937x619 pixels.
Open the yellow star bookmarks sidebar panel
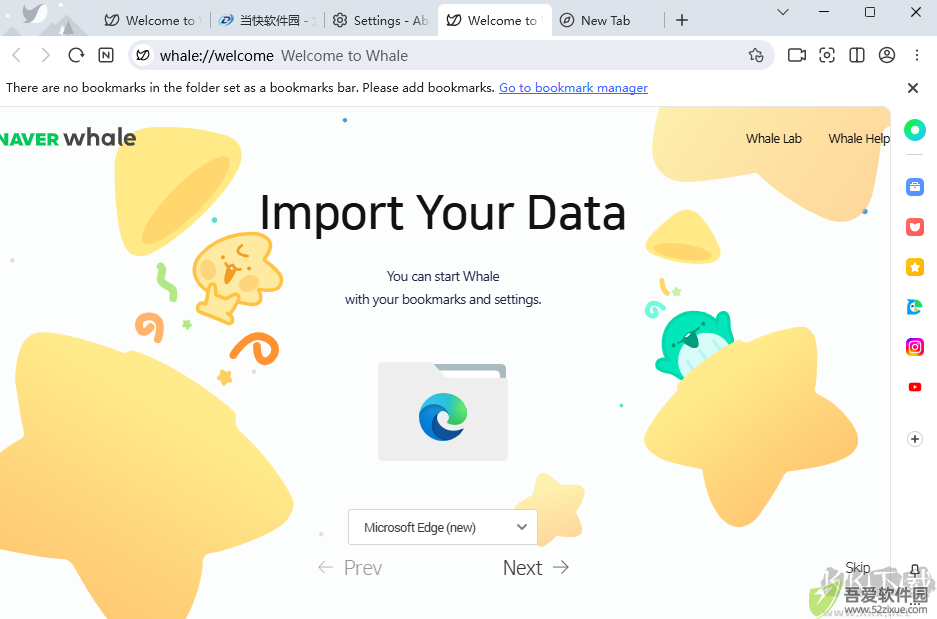(914, 267)
